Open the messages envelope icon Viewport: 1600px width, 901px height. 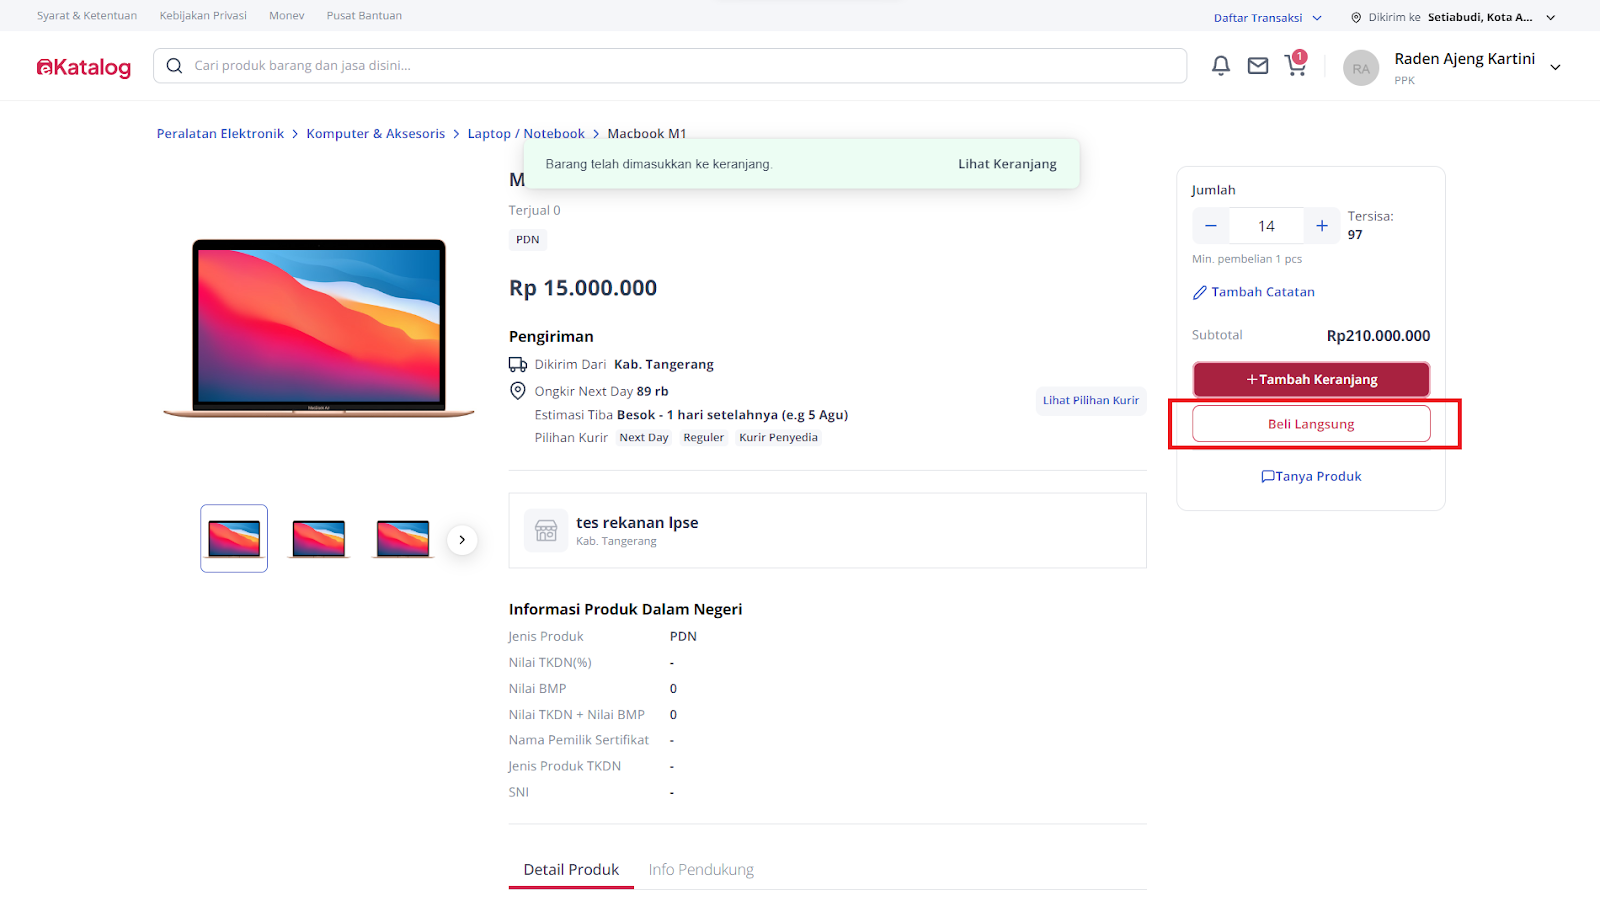click(1257, 66)
